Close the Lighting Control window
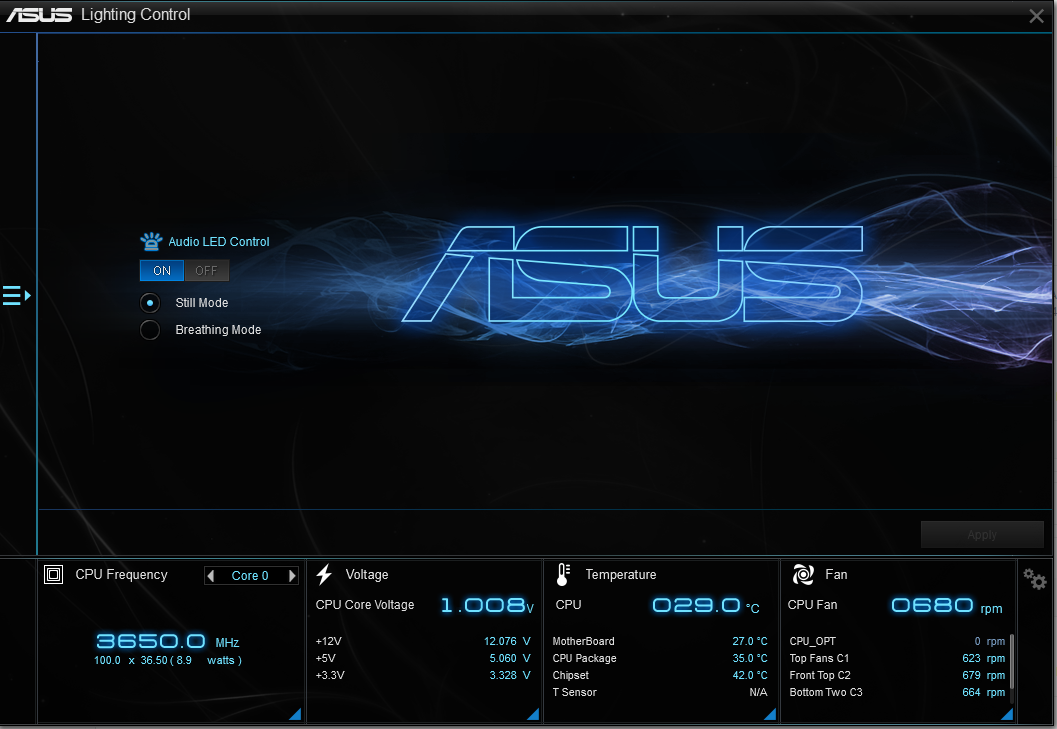 click(1037, 16)
